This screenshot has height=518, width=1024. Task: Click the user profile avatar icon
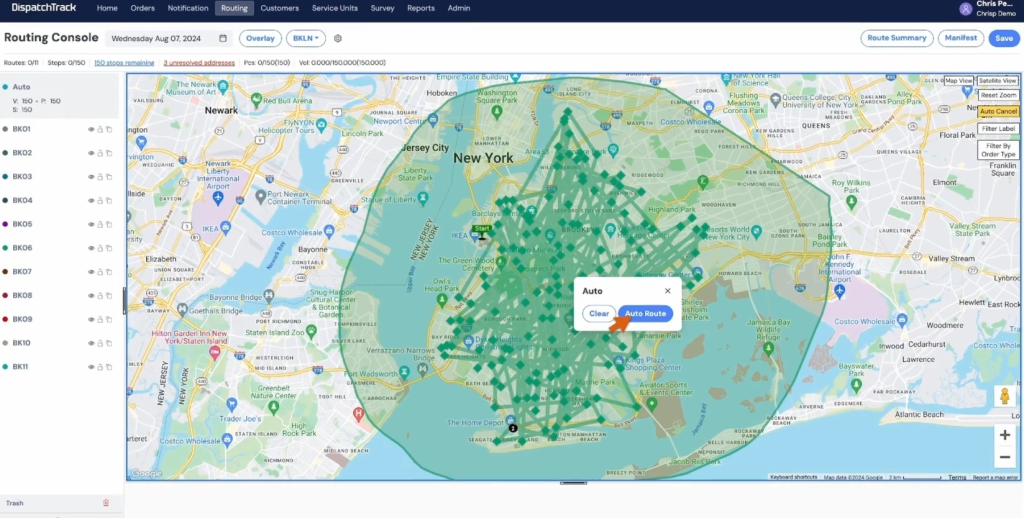965,8
